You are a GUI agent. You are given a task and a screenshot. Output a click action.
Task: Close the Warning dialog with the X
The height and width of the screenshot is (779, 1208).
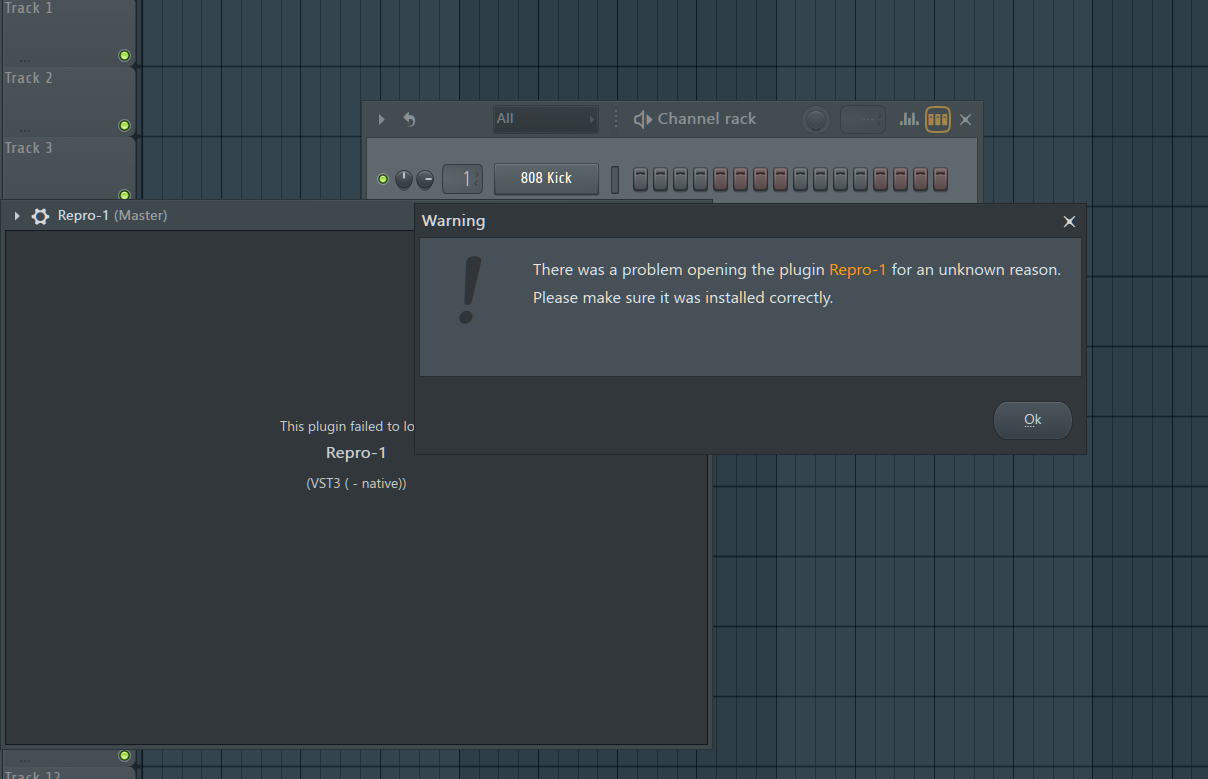(1069, 222)
